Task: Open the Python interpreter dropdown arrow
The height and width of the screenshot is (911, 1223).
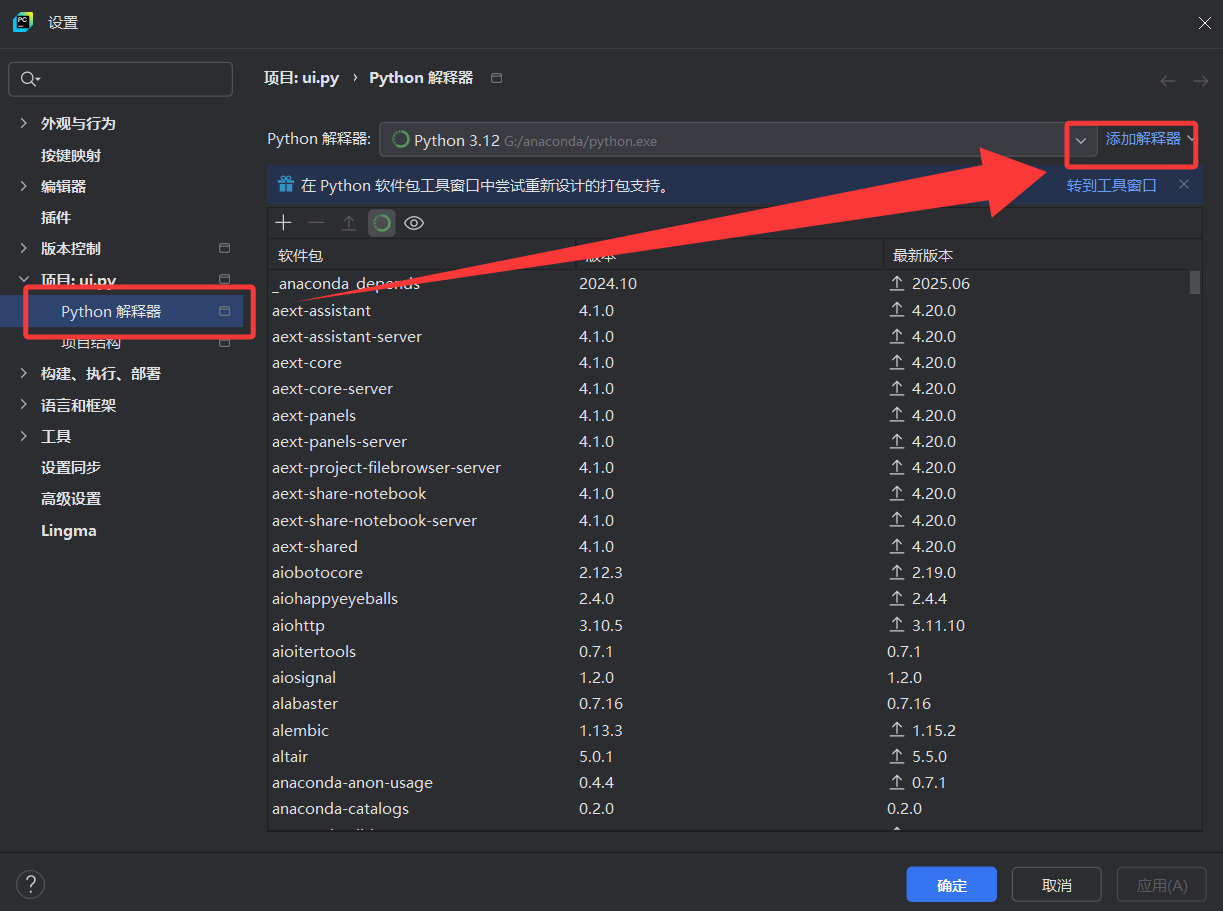Action: (x=1081, y=140)
